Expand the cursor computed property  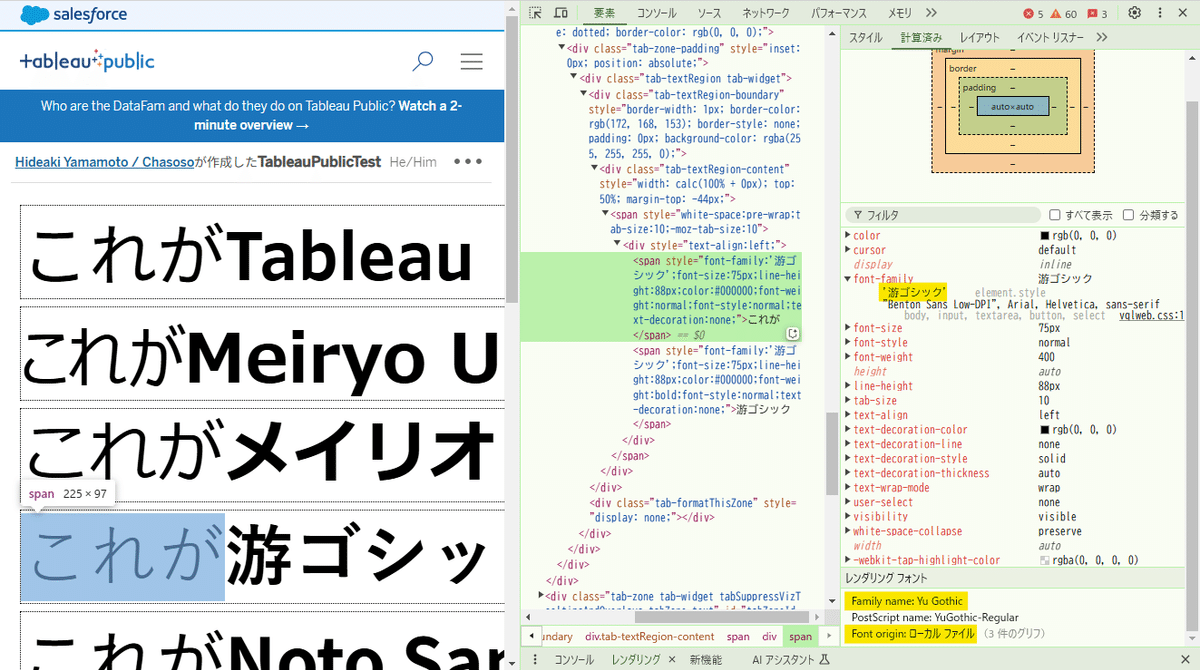[x=848, y=250]
